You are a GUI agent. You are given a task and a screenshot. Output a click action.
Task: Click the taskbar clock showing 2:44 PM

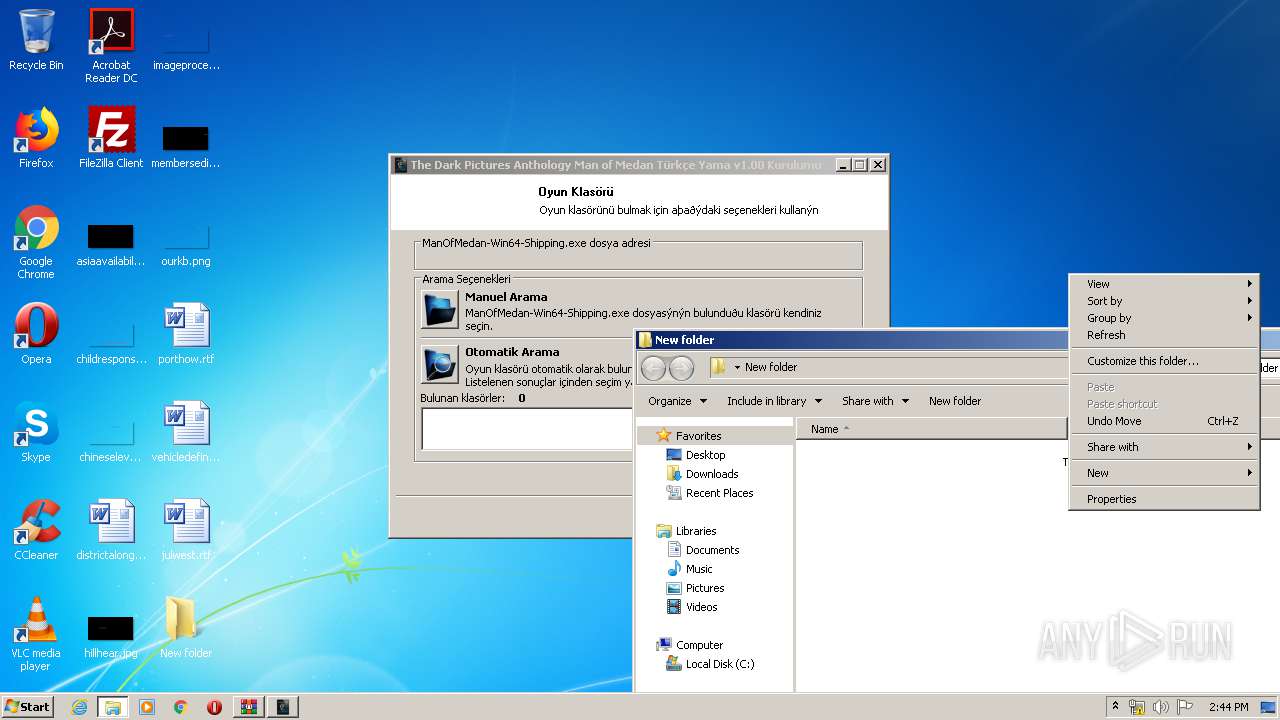click(x=1228, y=707)
